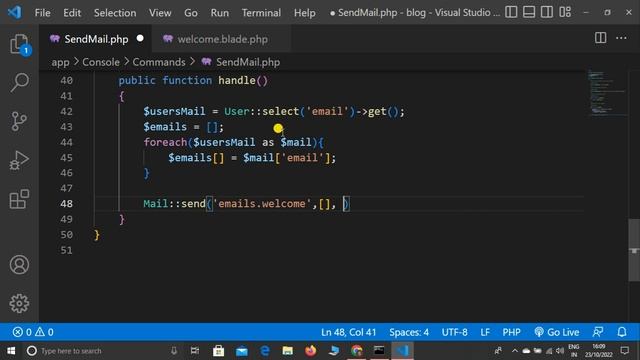
Task: Open editor More Actions ellipsis
Action: click(x=621, y=38)
